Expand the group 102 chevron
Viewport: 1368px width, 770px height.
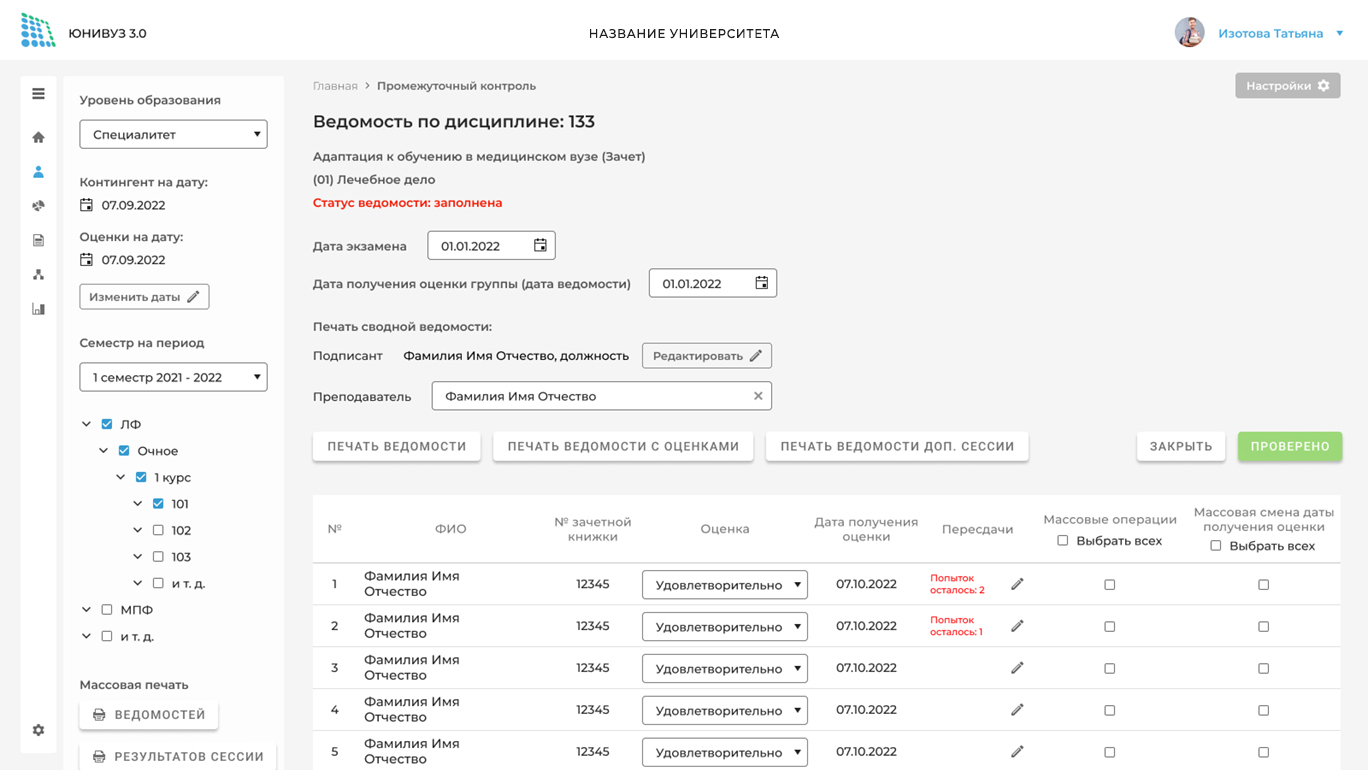pos(138,530)
